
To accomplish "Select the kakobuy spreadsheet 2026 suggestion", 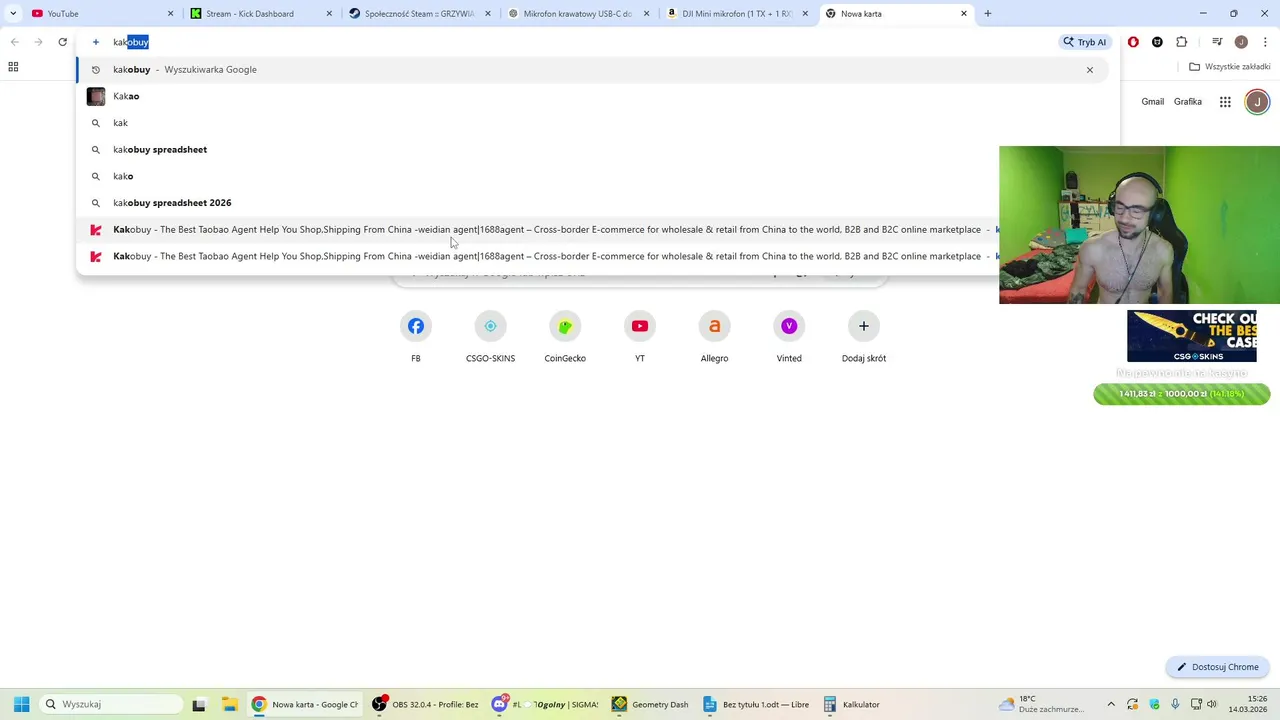I will (590, 203).
